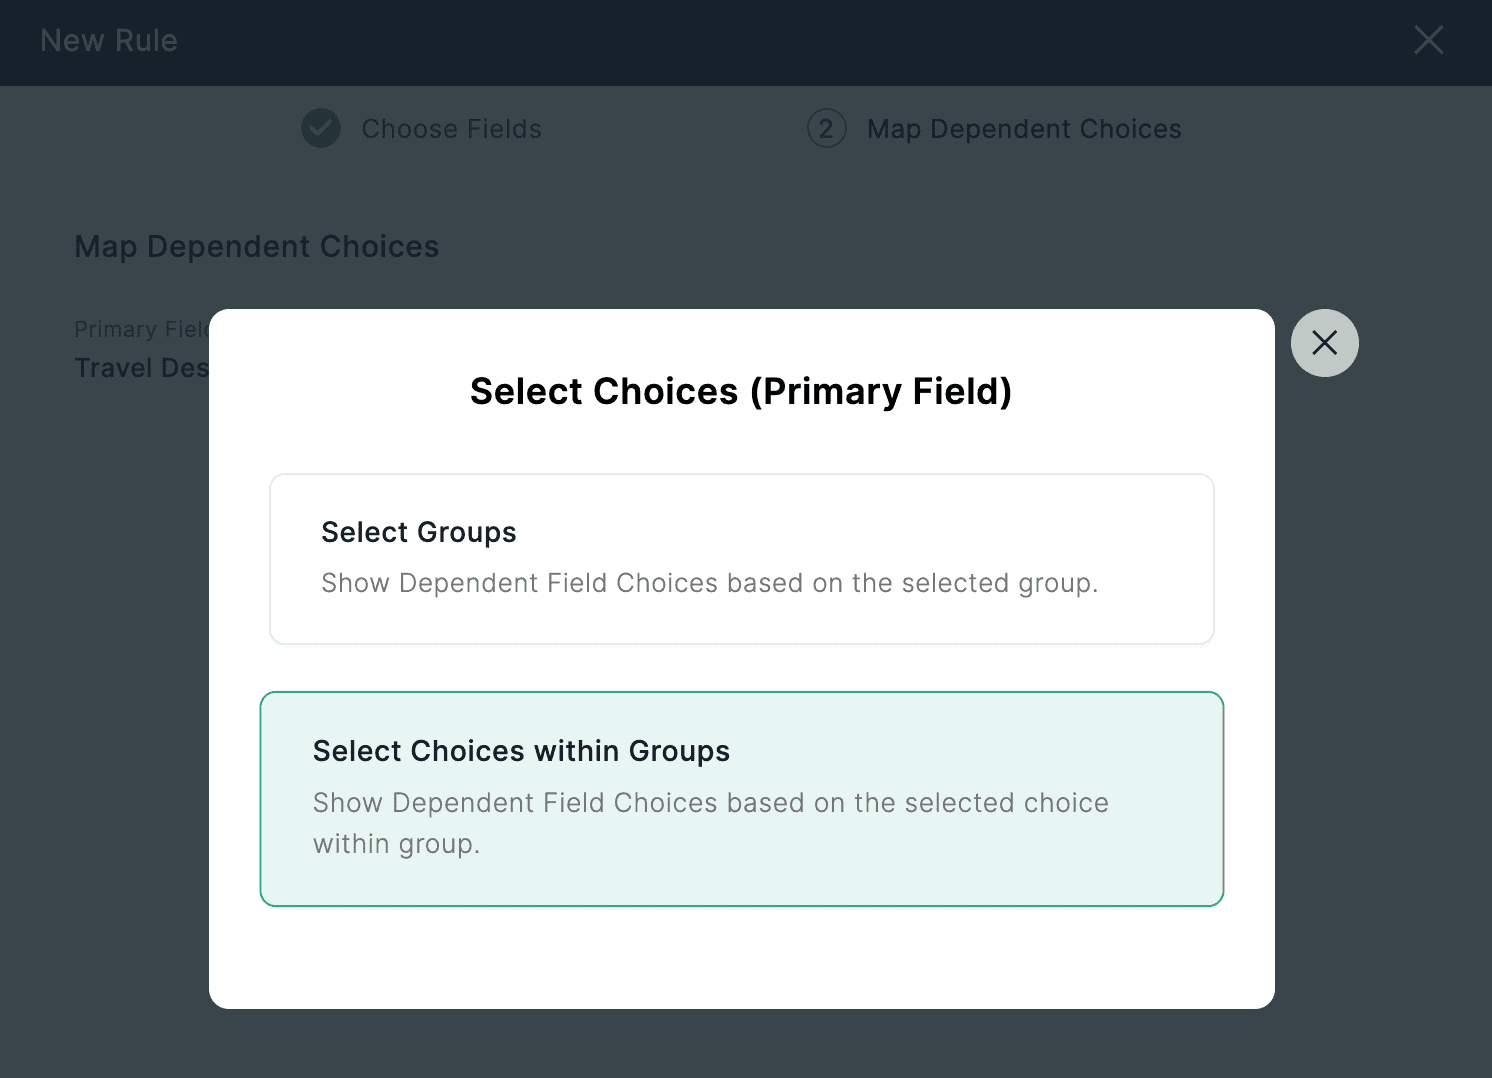Screen dimensions: 1492x1078
Task: Choose the Select Choices within Groups card
Action: point(741,798)
